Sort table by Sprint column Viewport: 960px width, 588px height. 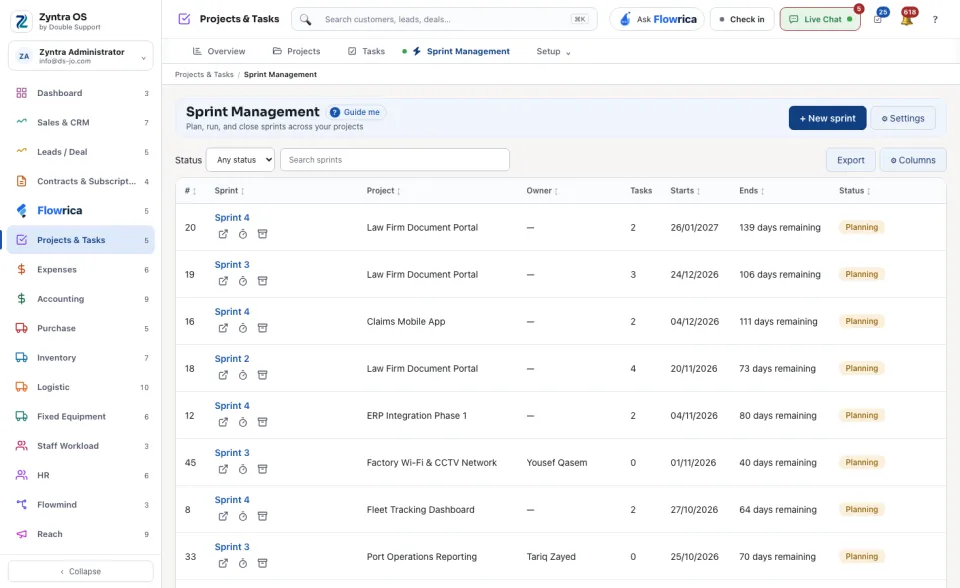pos(230,191)
